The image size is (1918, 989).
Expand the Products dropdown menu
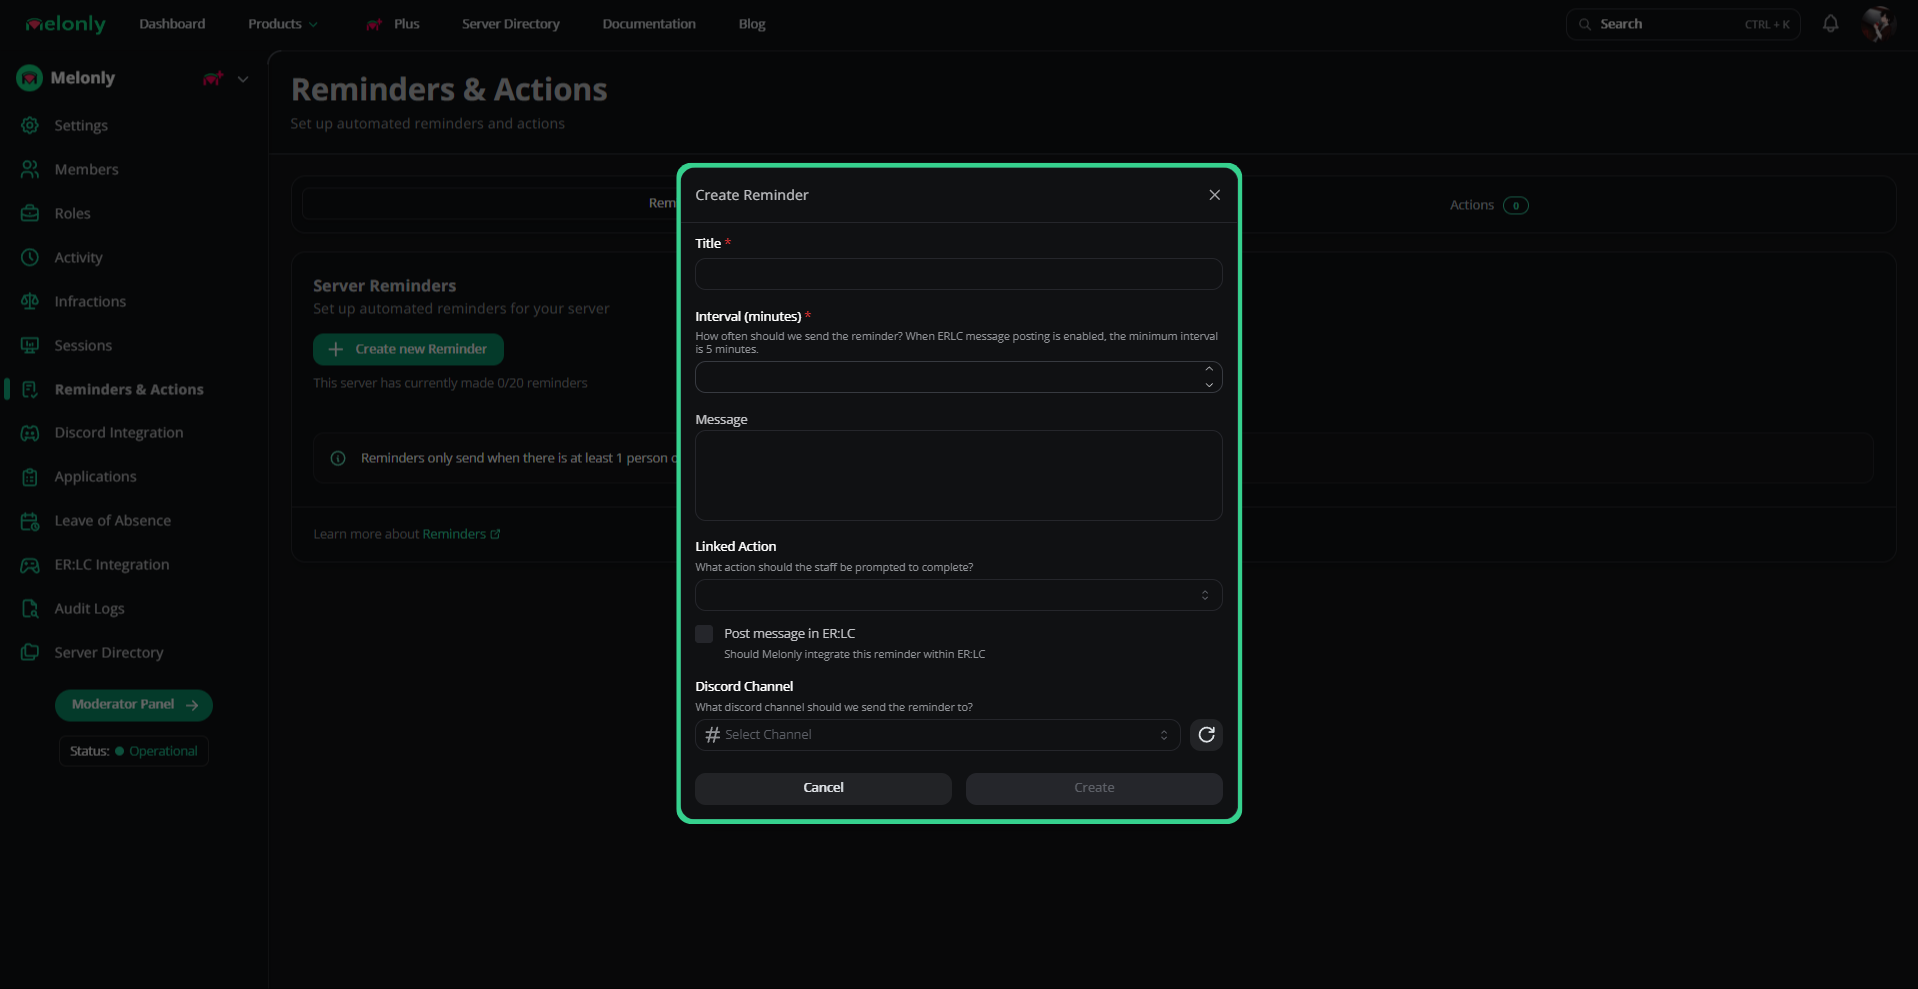[x=283, y=24]
